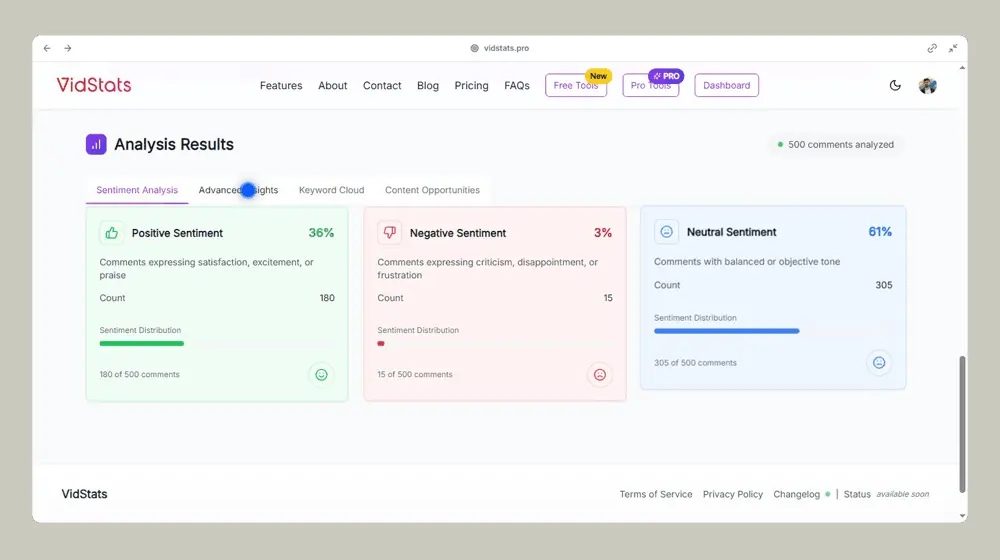Click the purple PRO badge
Image resolution: width=1000 pixels, height=560 pixels.
(x=666, y=76)
